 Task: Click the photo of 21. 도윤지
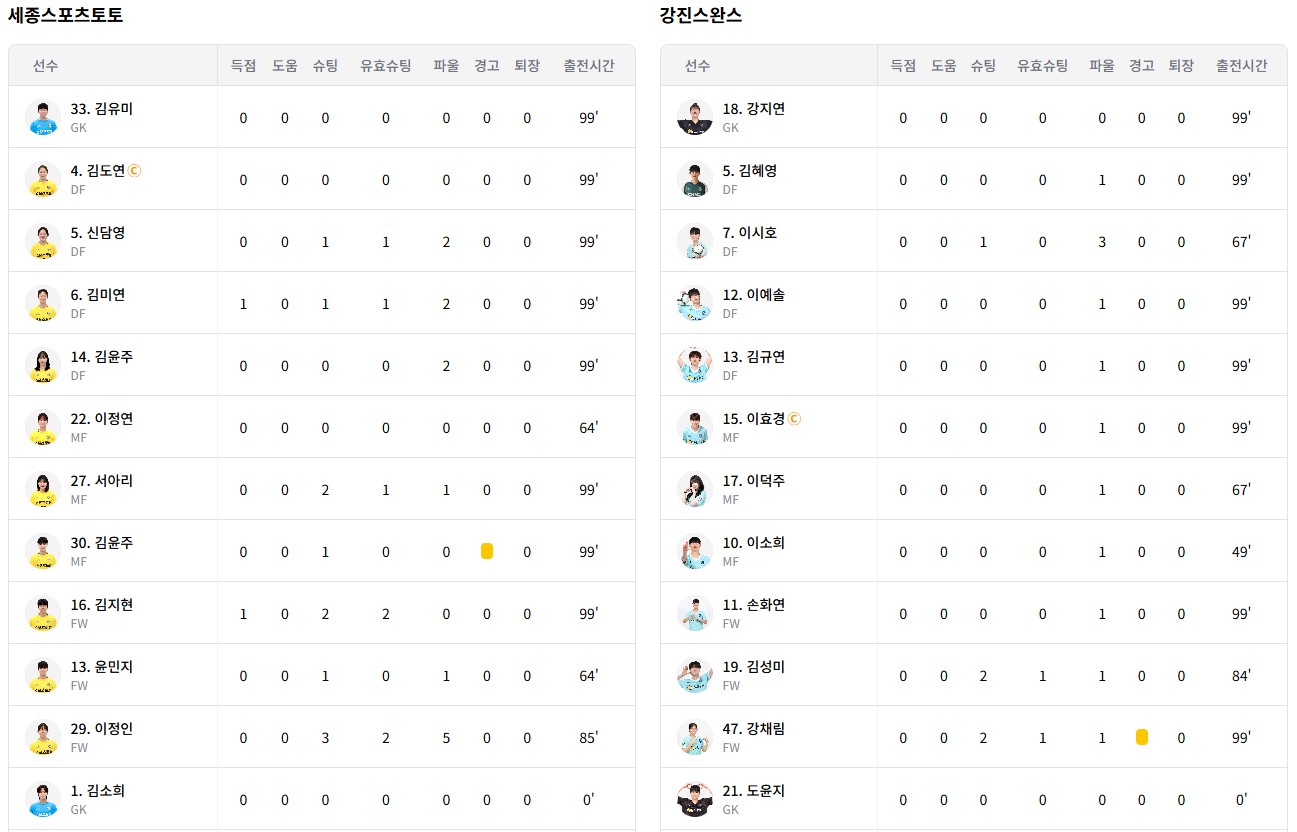[695, 800]
